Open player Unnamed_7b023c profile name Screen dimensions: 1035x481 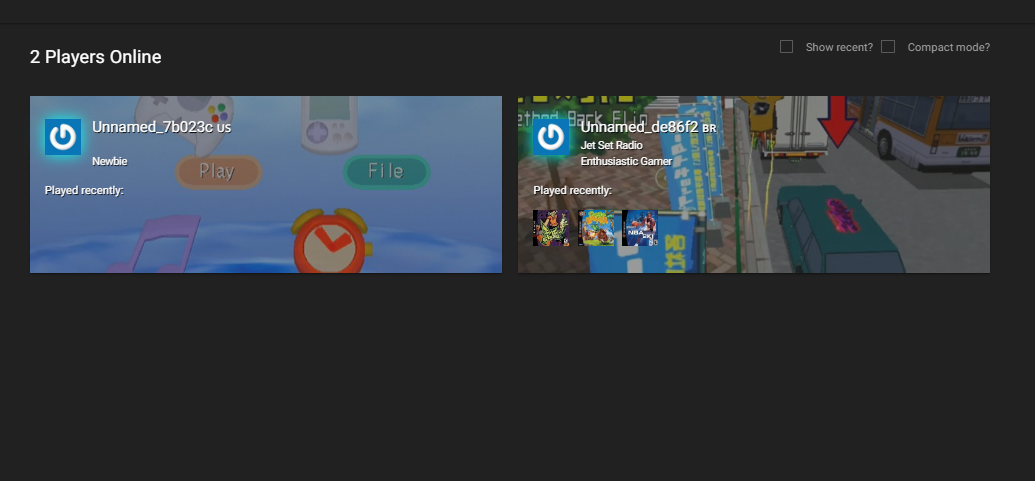coord(152,127)
